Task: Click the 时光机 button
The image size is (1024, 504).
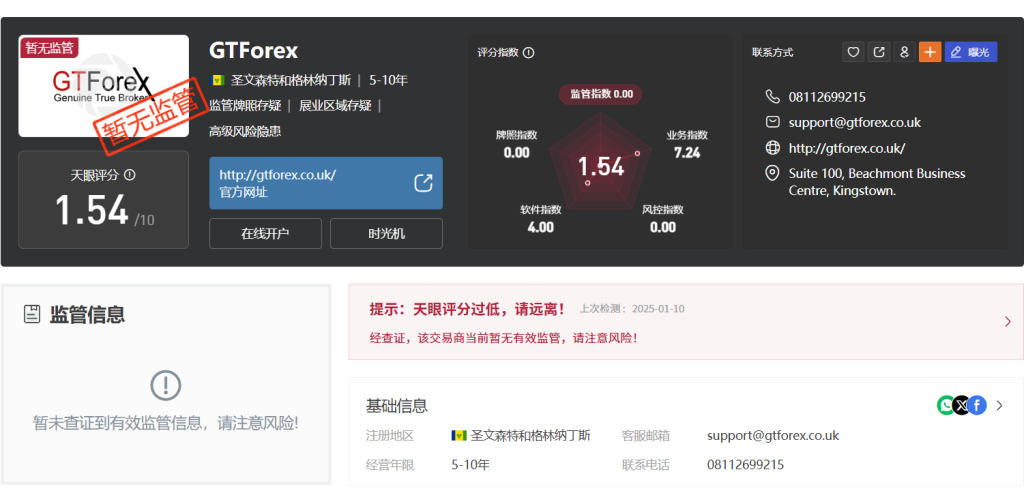Action: pyautogui.click(x=386, y=233)
